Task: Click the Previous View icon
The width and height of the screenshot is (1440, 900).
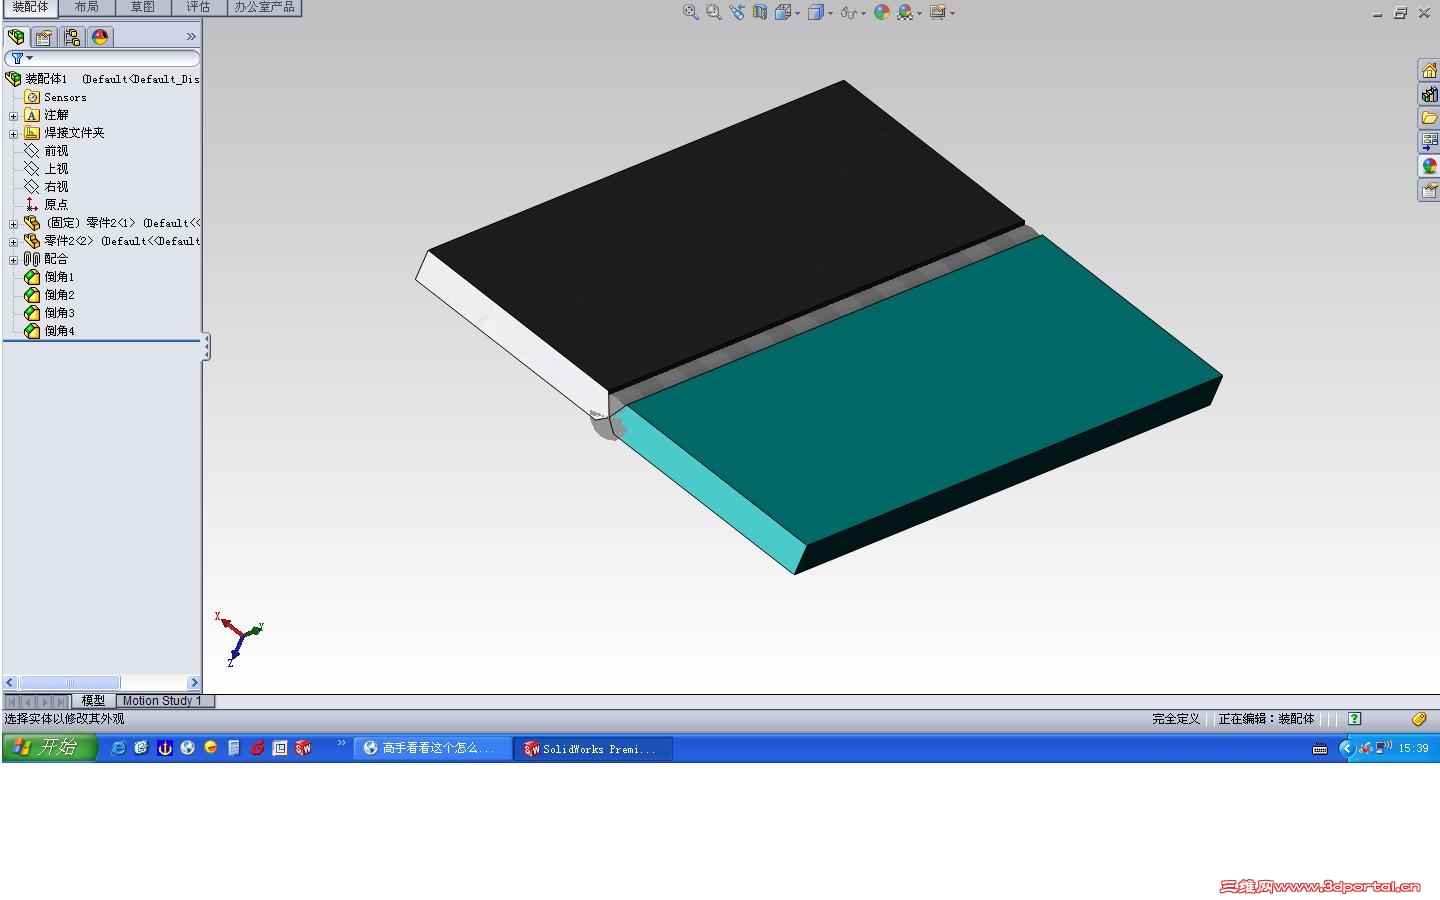Action: tap(737, 12)
